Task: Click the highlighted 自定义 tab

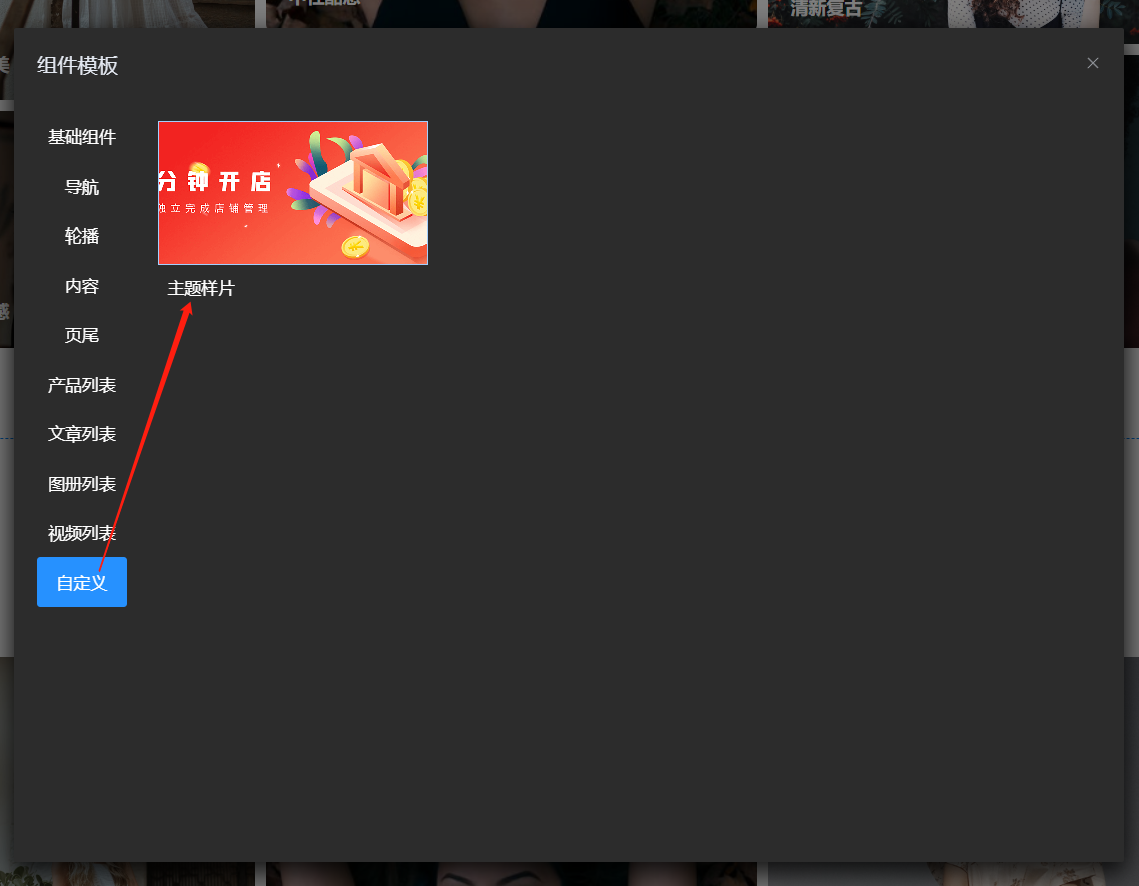Action: coord(81,582)
